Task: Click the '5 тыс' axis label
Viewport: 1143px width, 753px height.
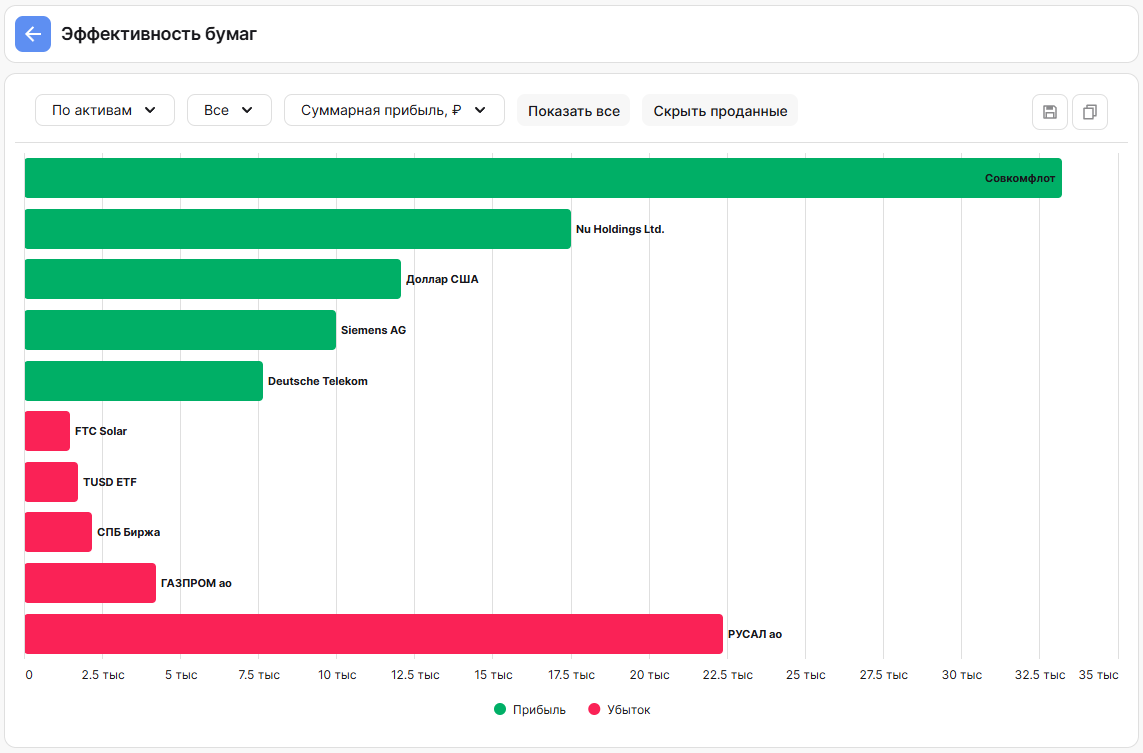Action: coord(182,675)
